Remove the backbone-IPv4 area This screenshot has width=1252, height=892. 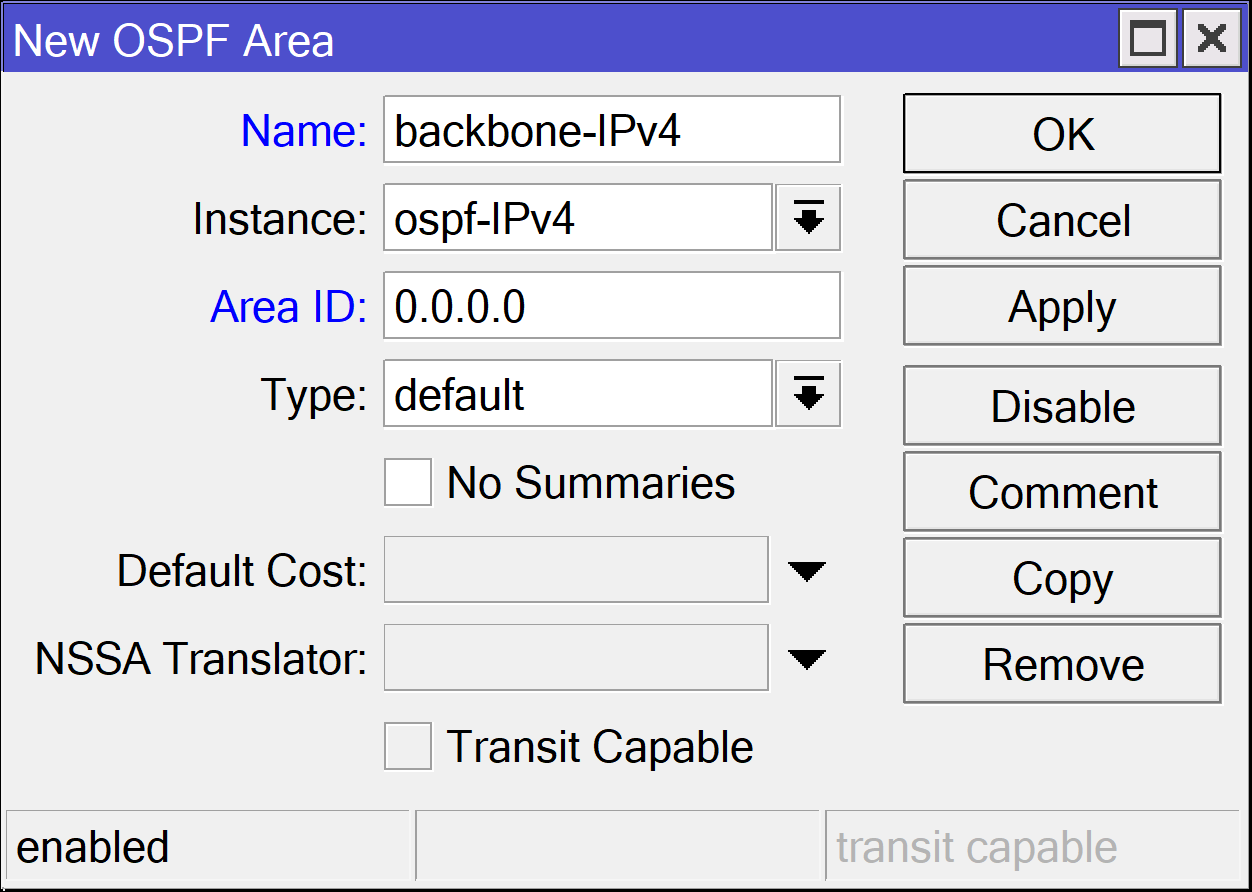tap(1061, 663)
